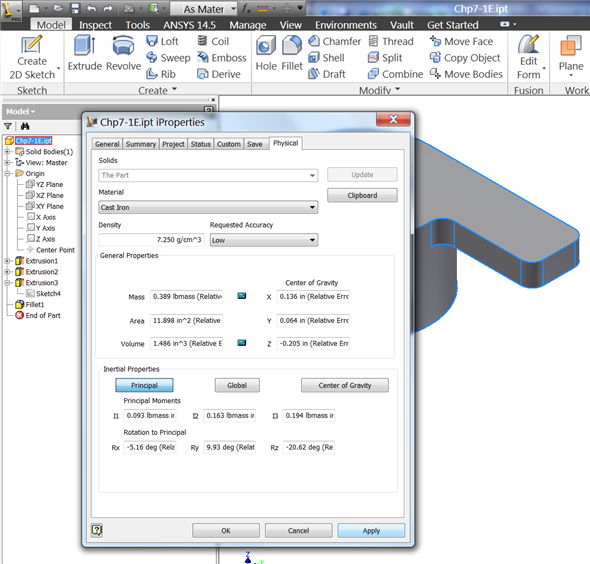
Task: Open the browser filter funnel icon
Action: coord(8,126)
